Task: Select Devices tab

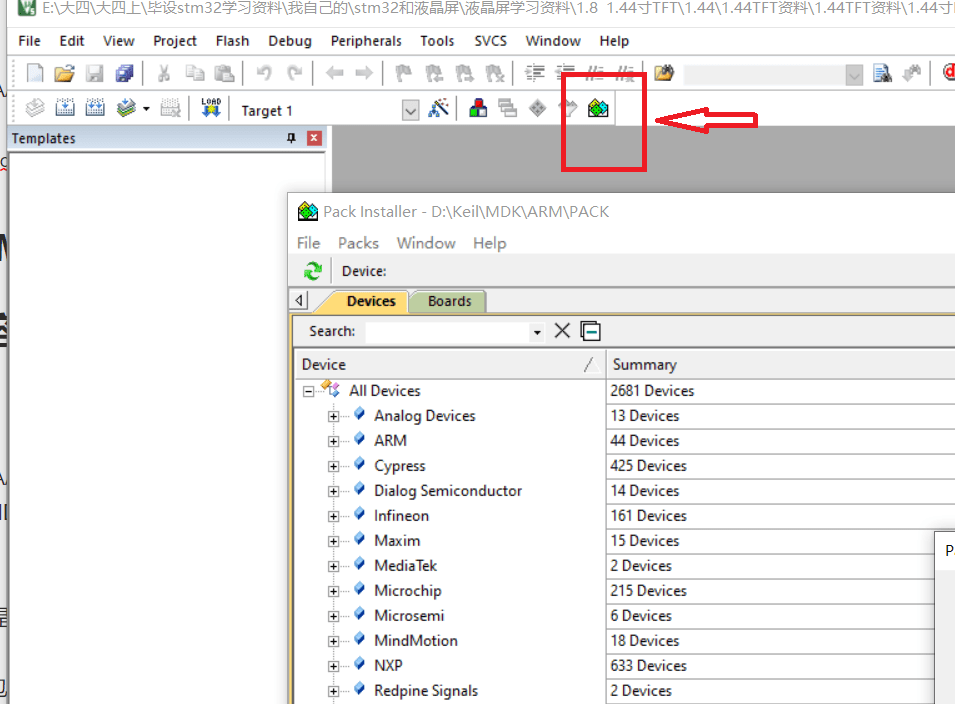Action: tap(371, 301)
